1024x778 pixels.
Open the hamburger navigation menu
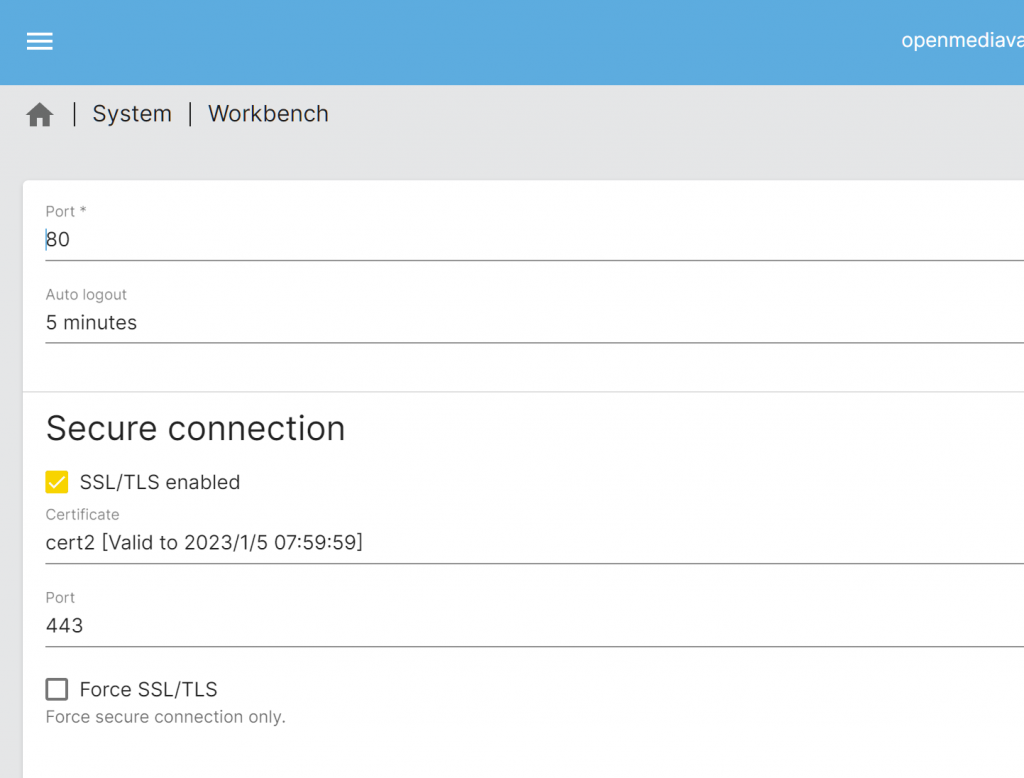tap(40, 41)
